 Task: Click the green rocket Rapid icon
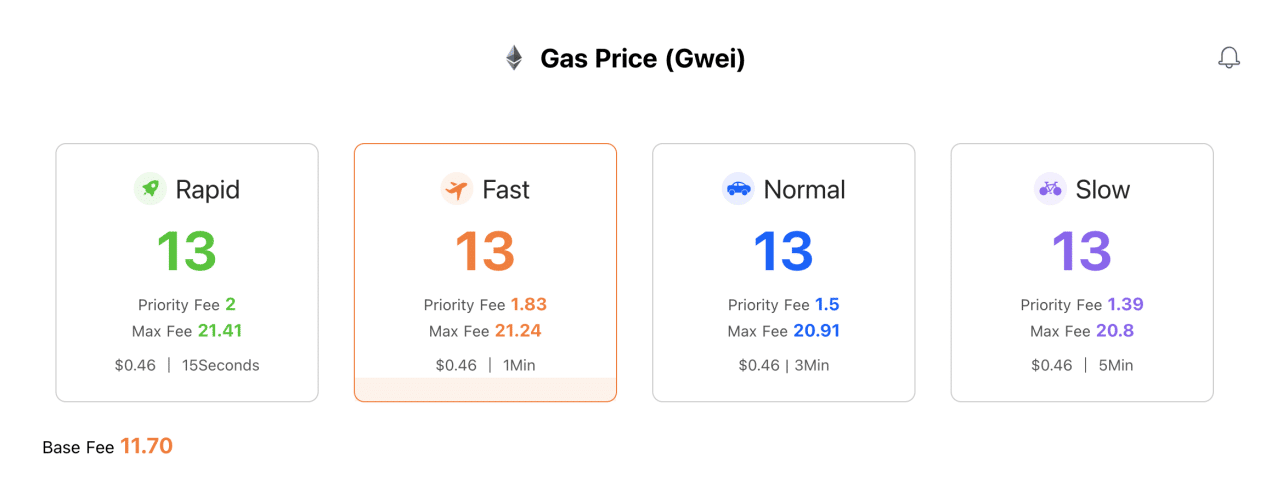click(150, 189)
